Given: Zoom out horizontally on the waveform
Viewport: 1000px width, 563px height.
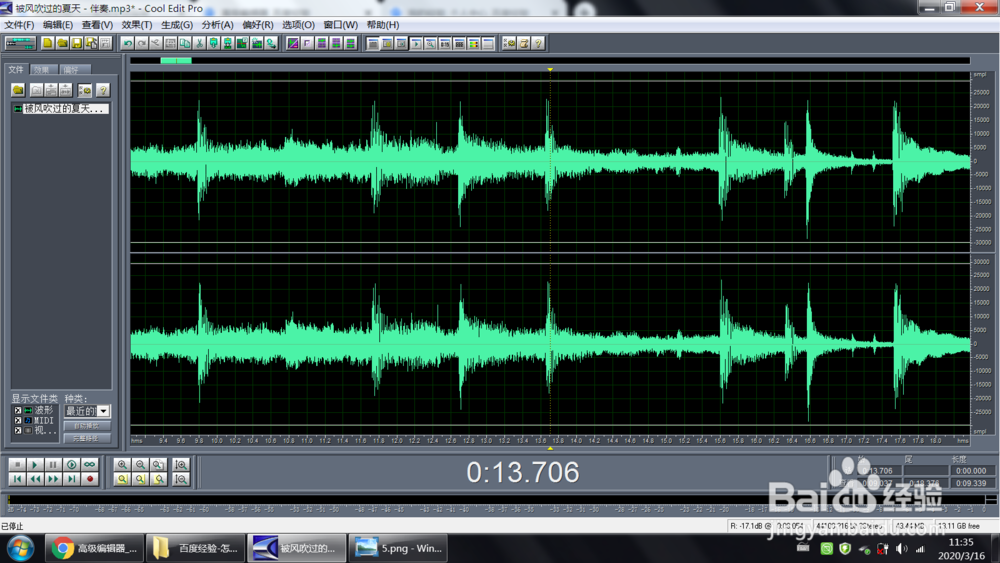Looking at the screenshot, I should point(140,465).
